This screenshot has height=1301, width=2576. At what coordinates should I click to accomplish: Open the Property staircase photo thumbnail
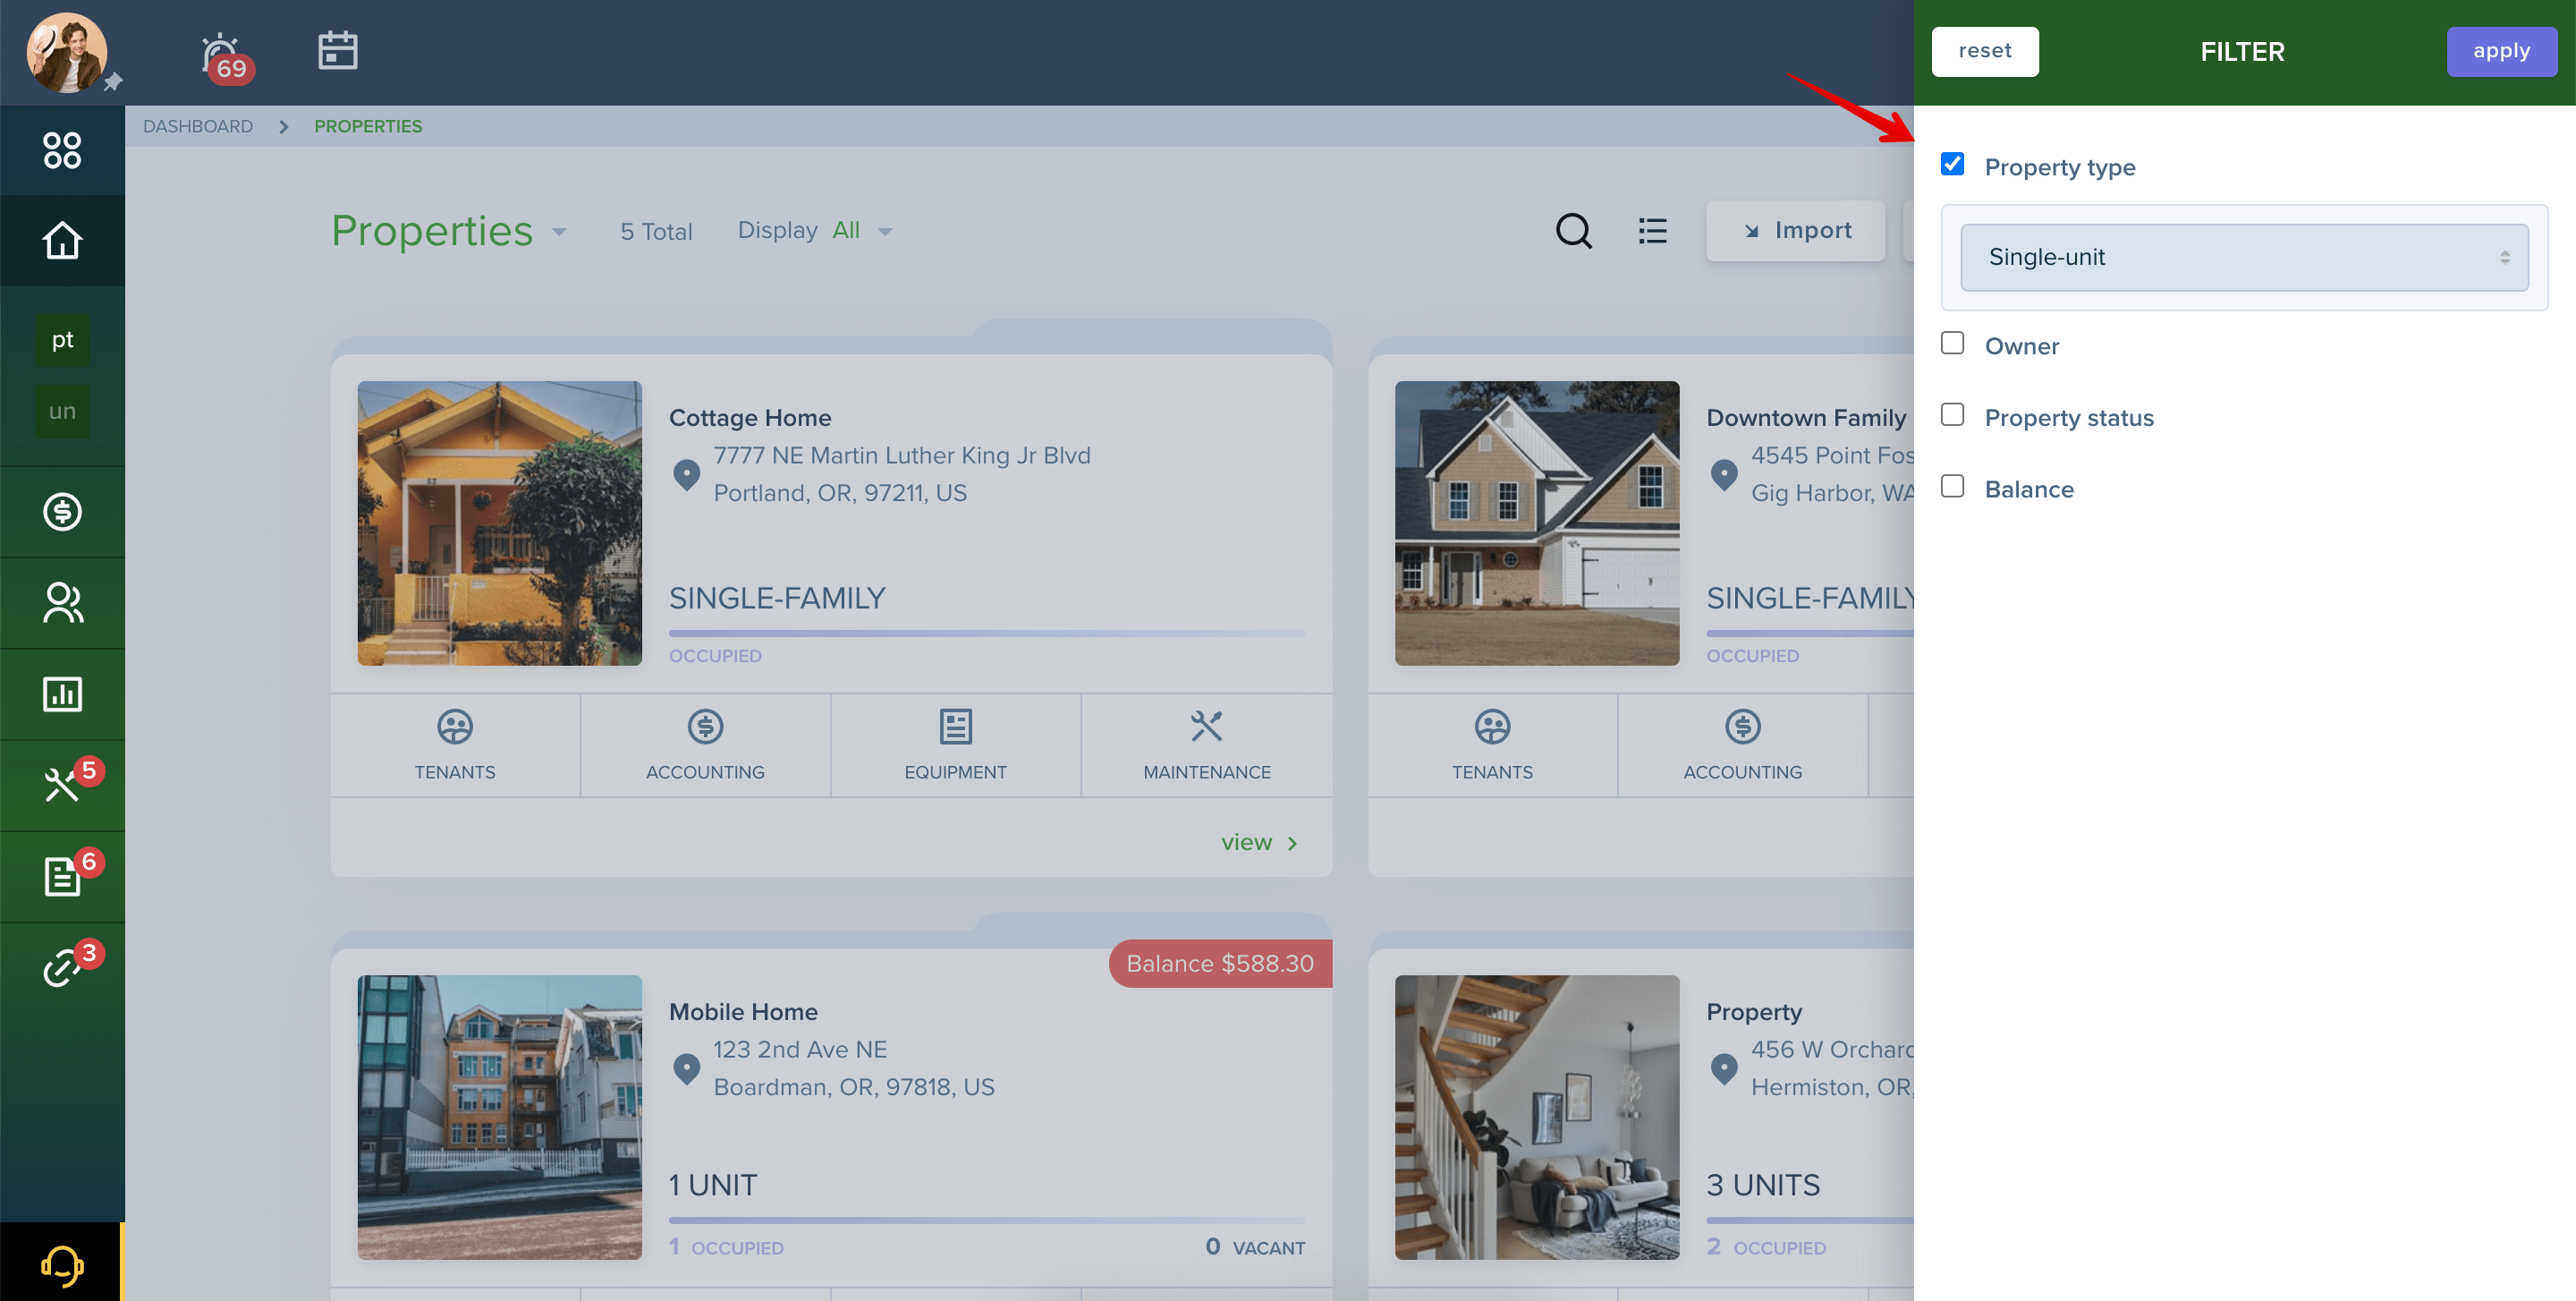1537,1117
